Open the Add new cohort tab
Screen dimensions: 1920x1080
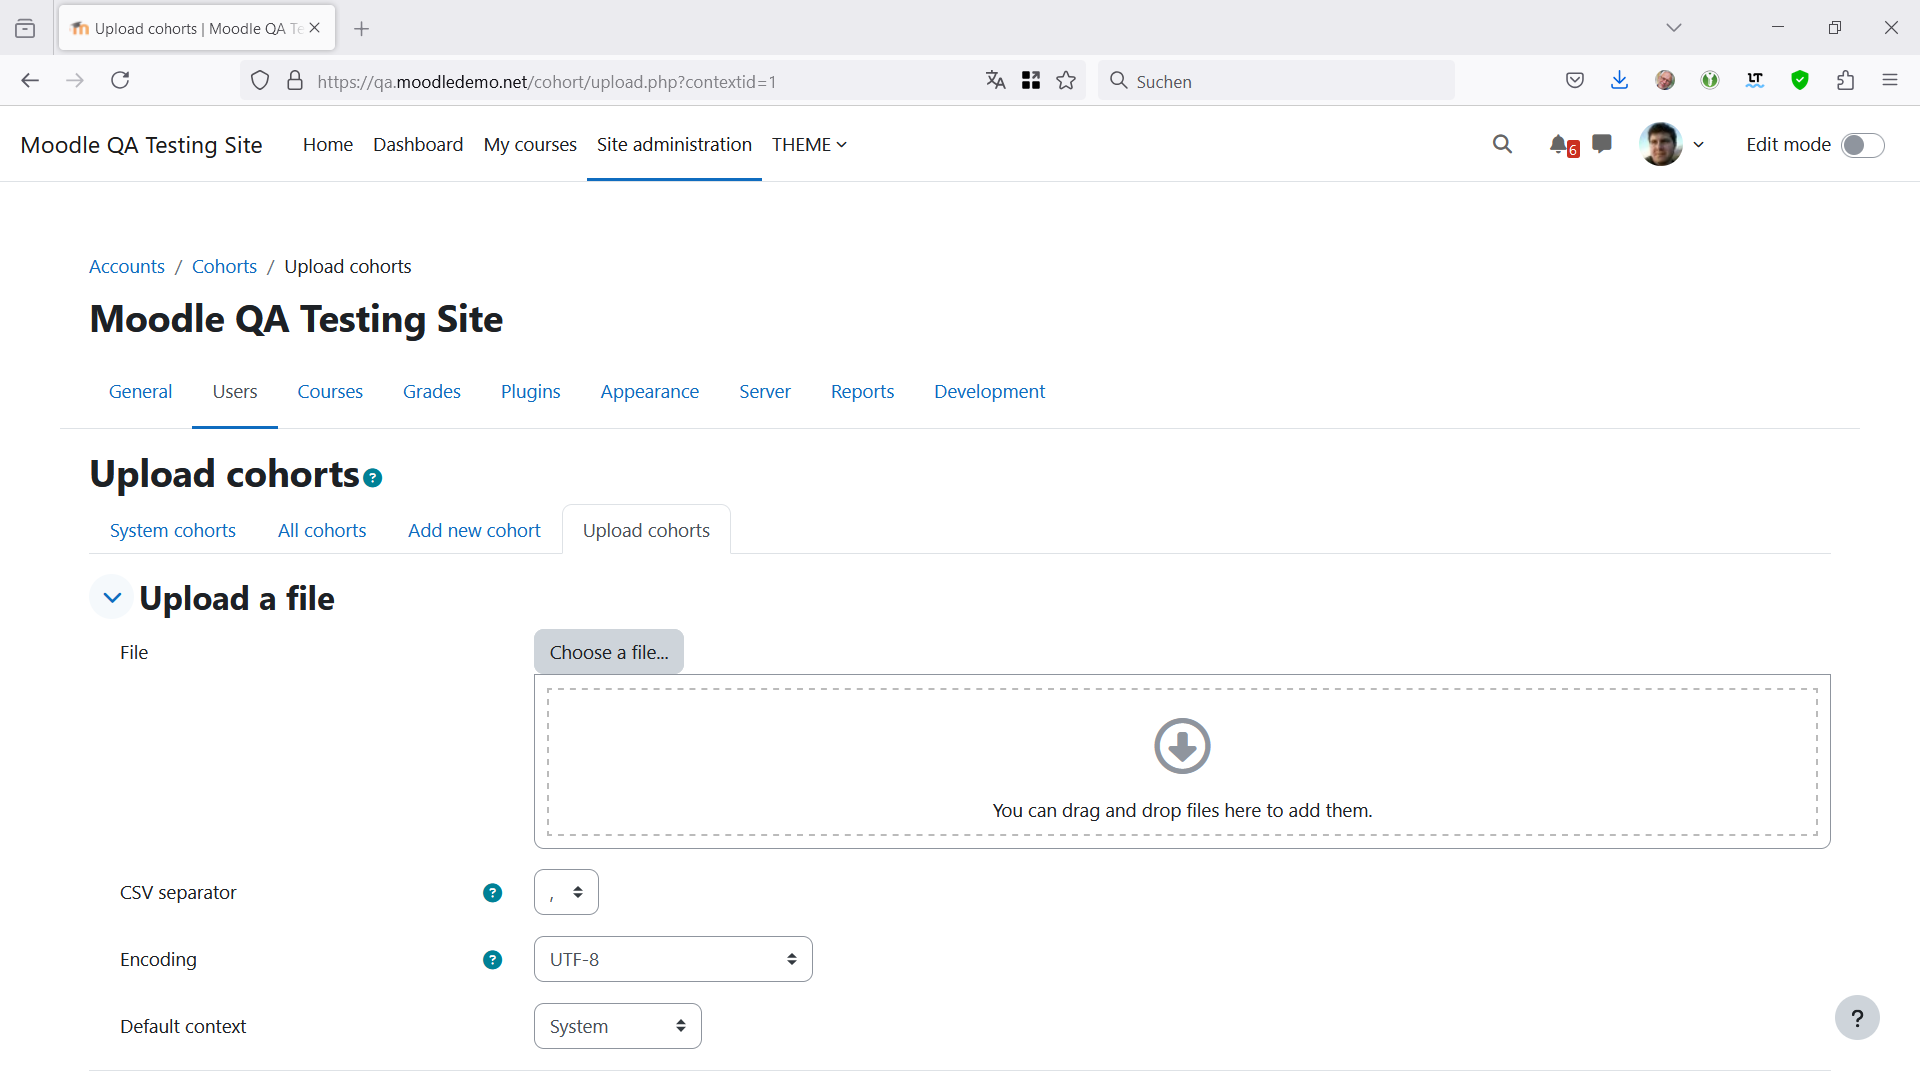(x=474, y=531)
